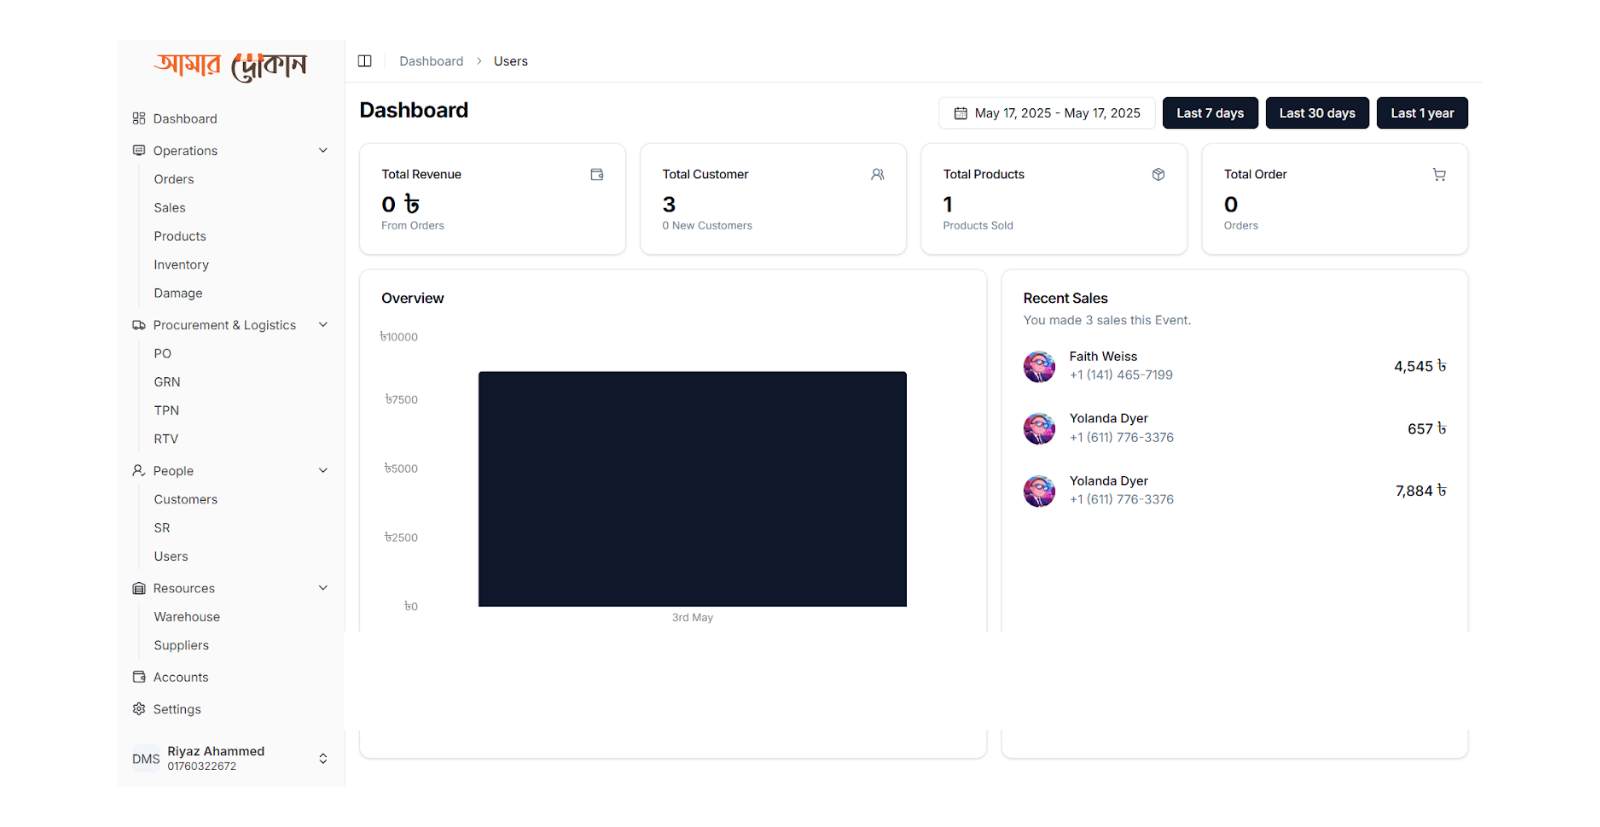This screenshot has height=827, width=1600.
Task: Click the 7,884 ৳ sale amount
Action: coord(1420,491)
